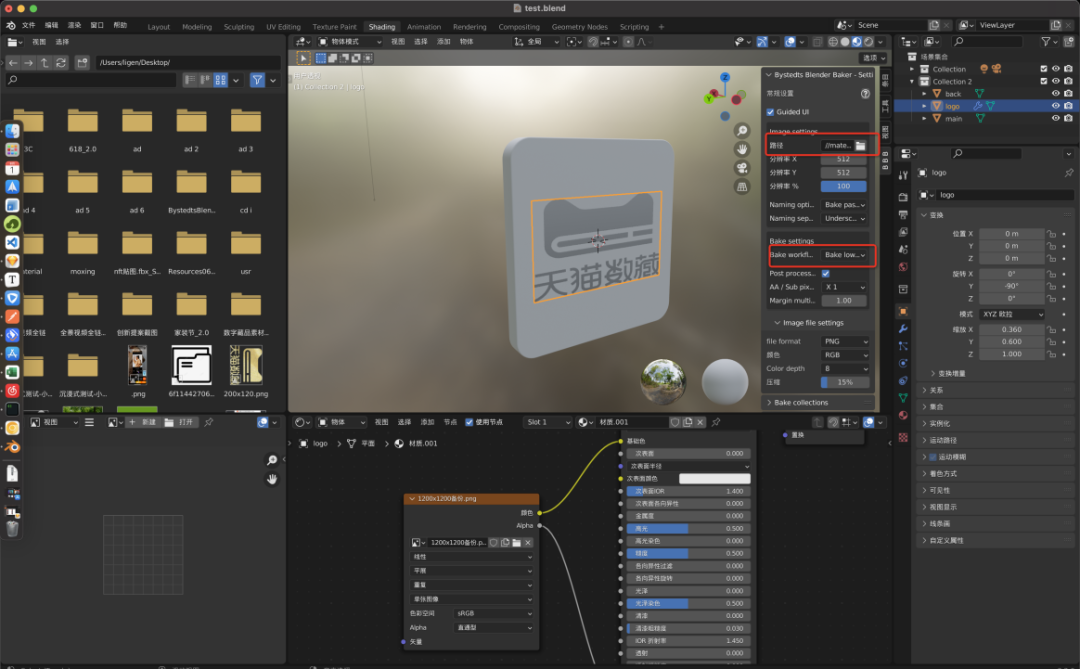Create new folder in file browser
Viewport: 1080px width, 669px height.
tap(82, 63)
